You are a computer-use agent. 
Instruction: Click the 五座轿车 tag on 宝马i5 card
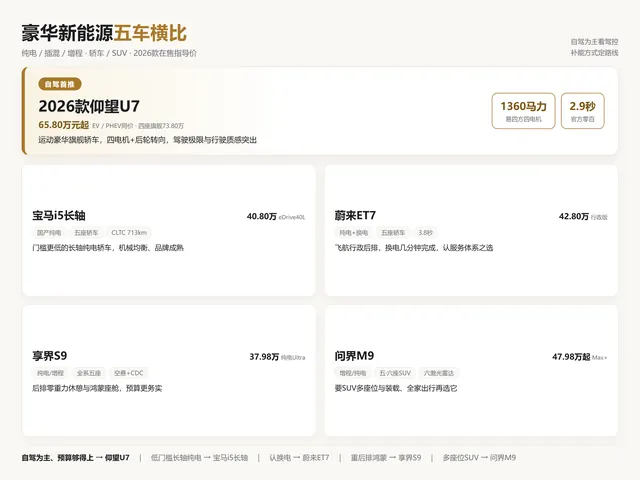(86, 233)
